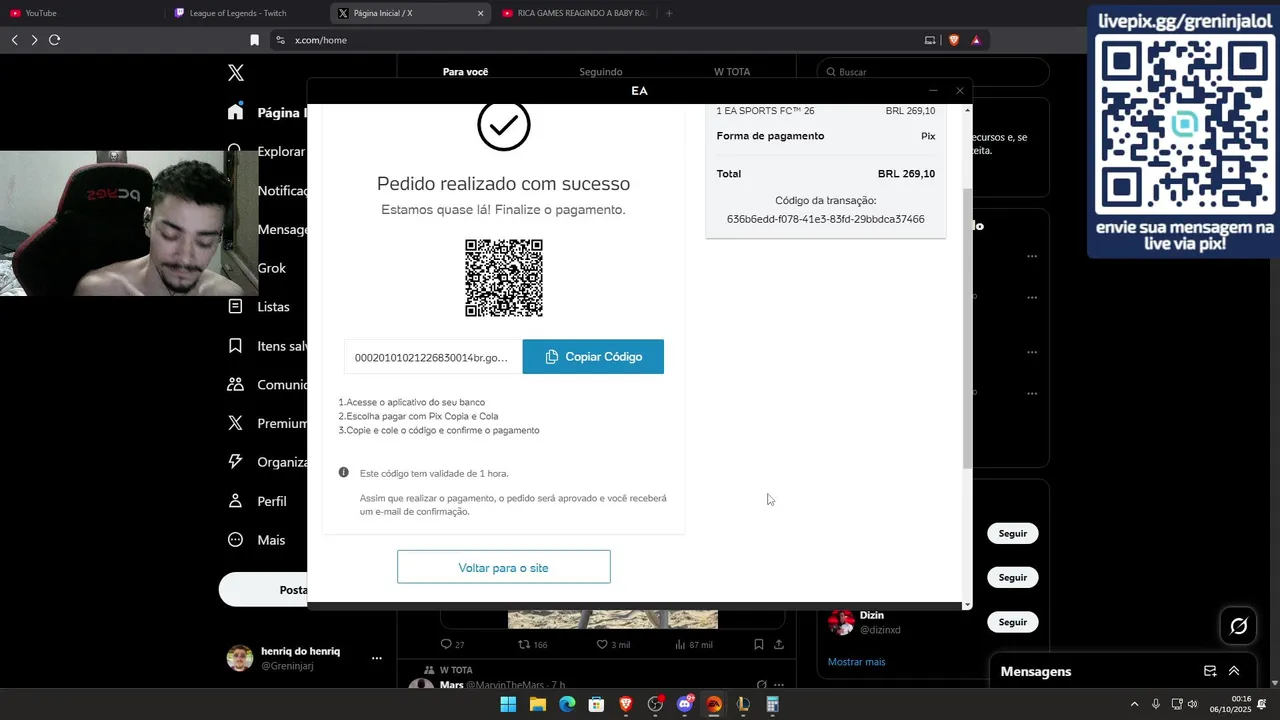Open Discord from the taskbar
The height and width of the screenshot is (720, 1280).
(685, 704)
